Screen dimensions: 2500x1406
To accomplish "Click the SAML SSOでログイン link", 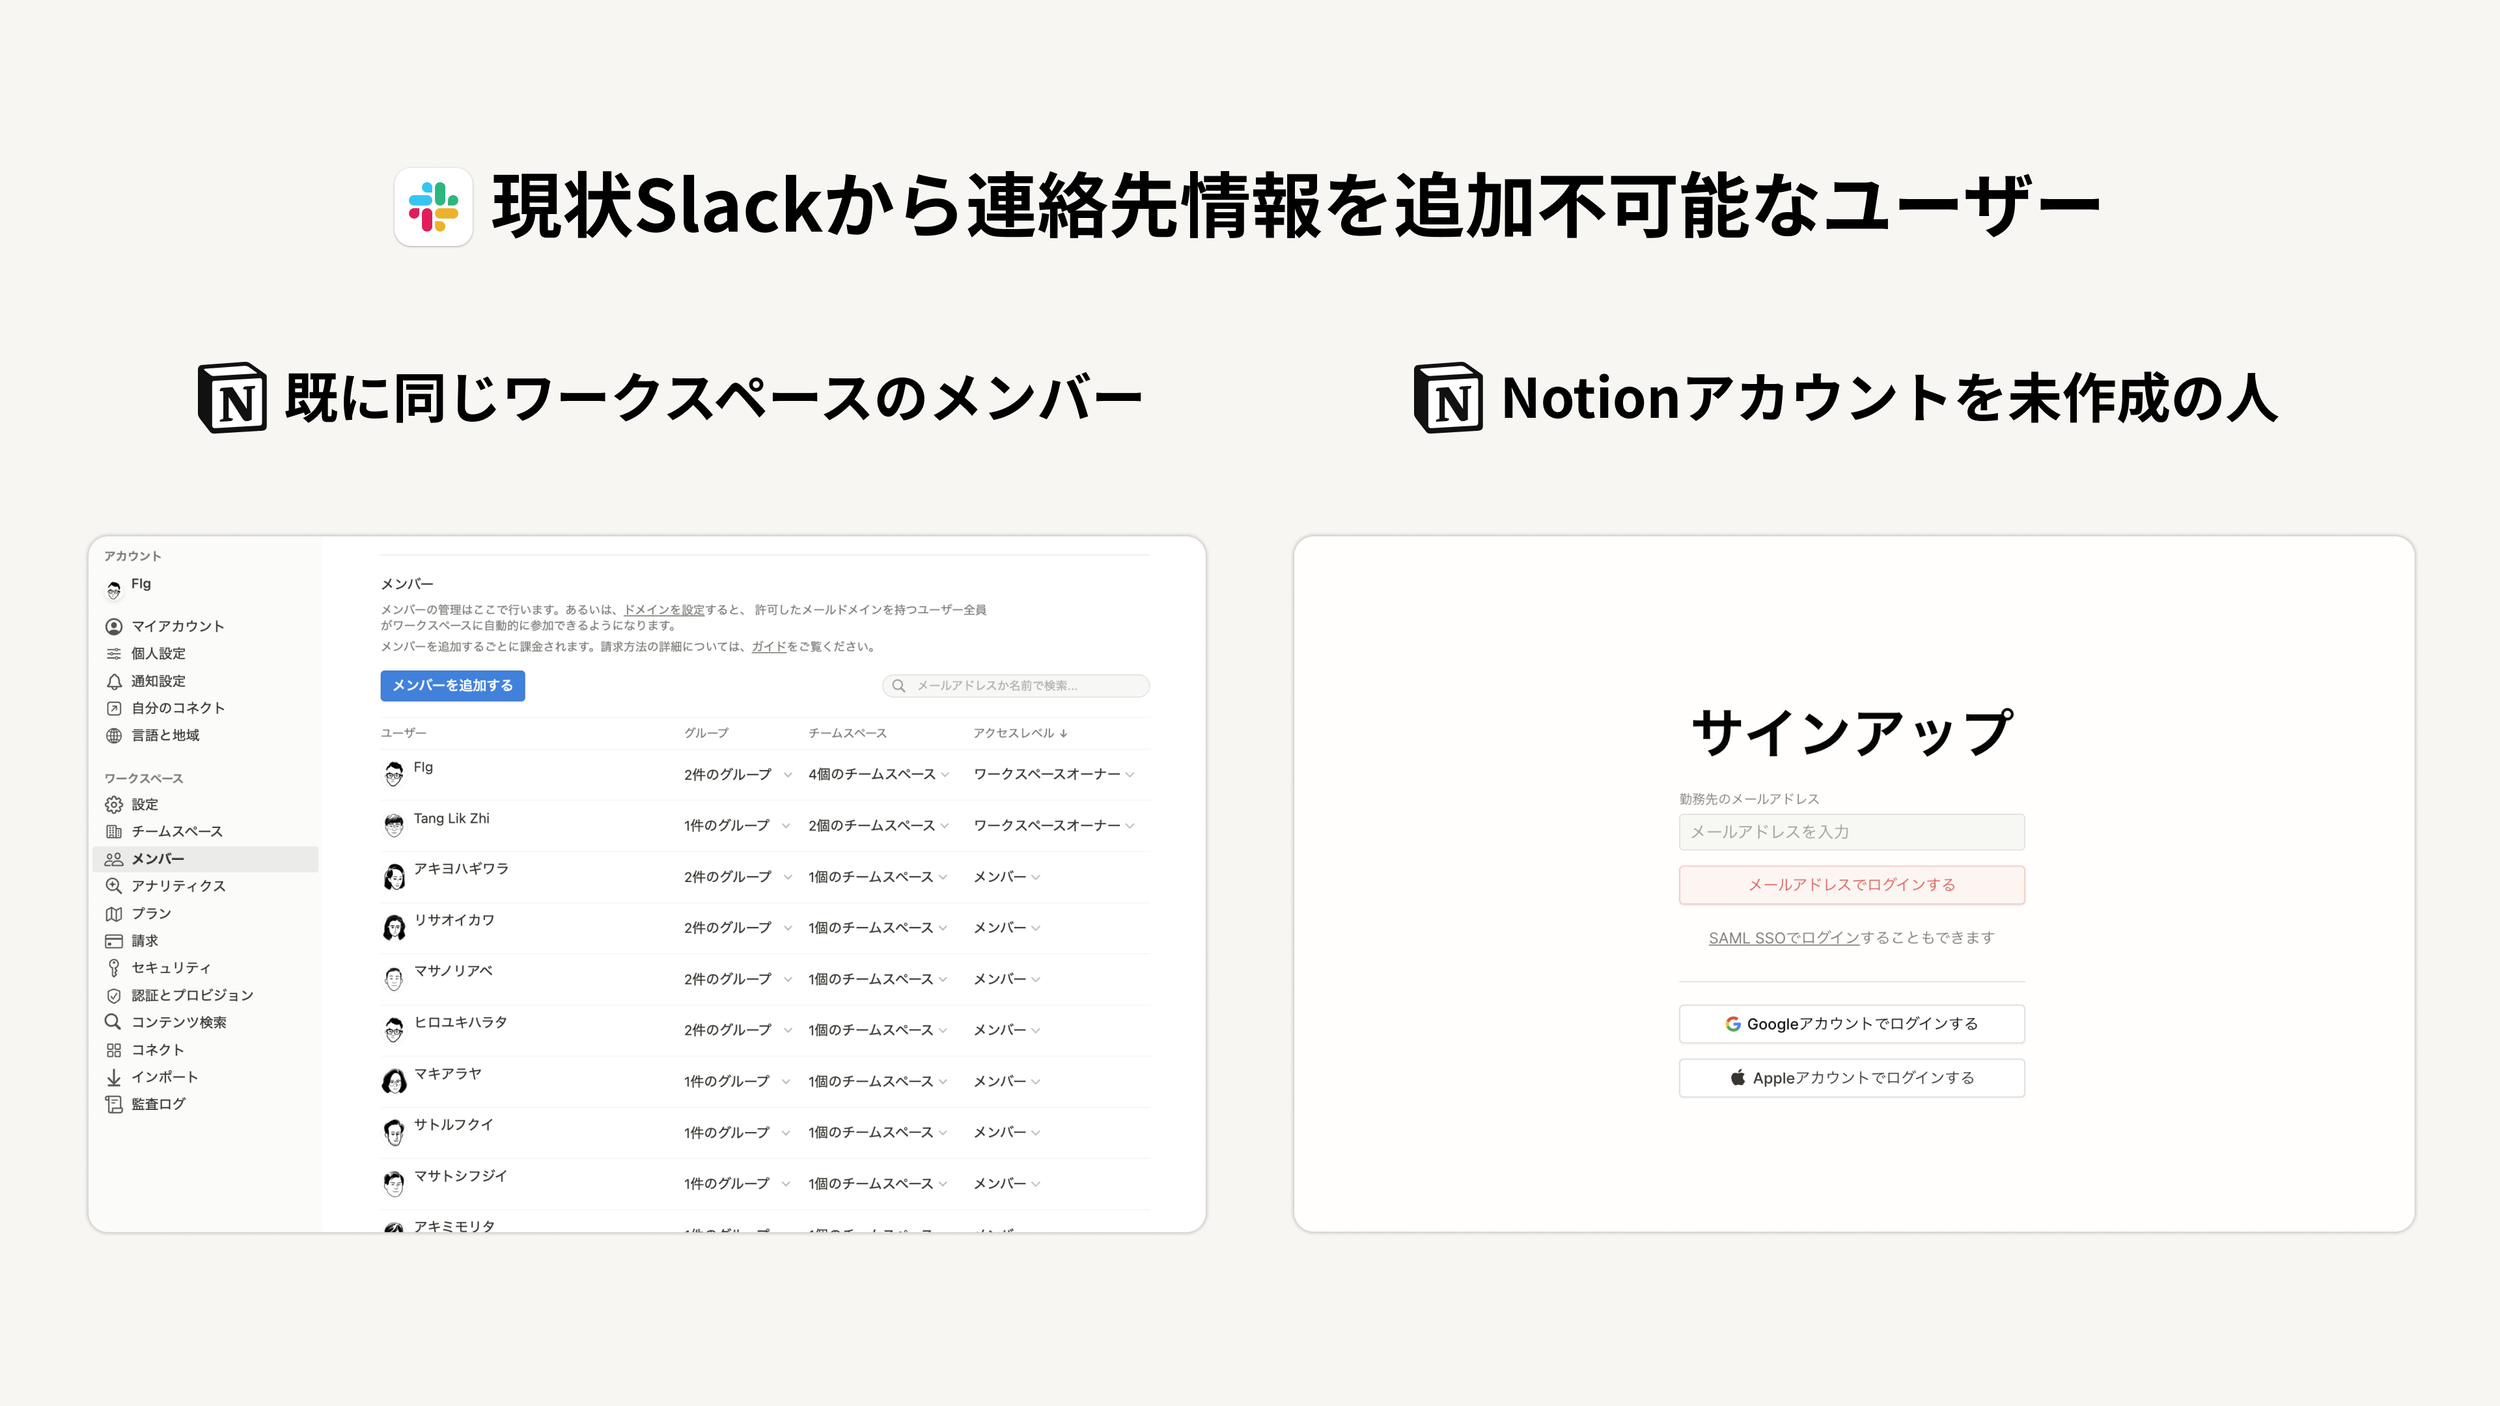I will (x=1783, y=938).
